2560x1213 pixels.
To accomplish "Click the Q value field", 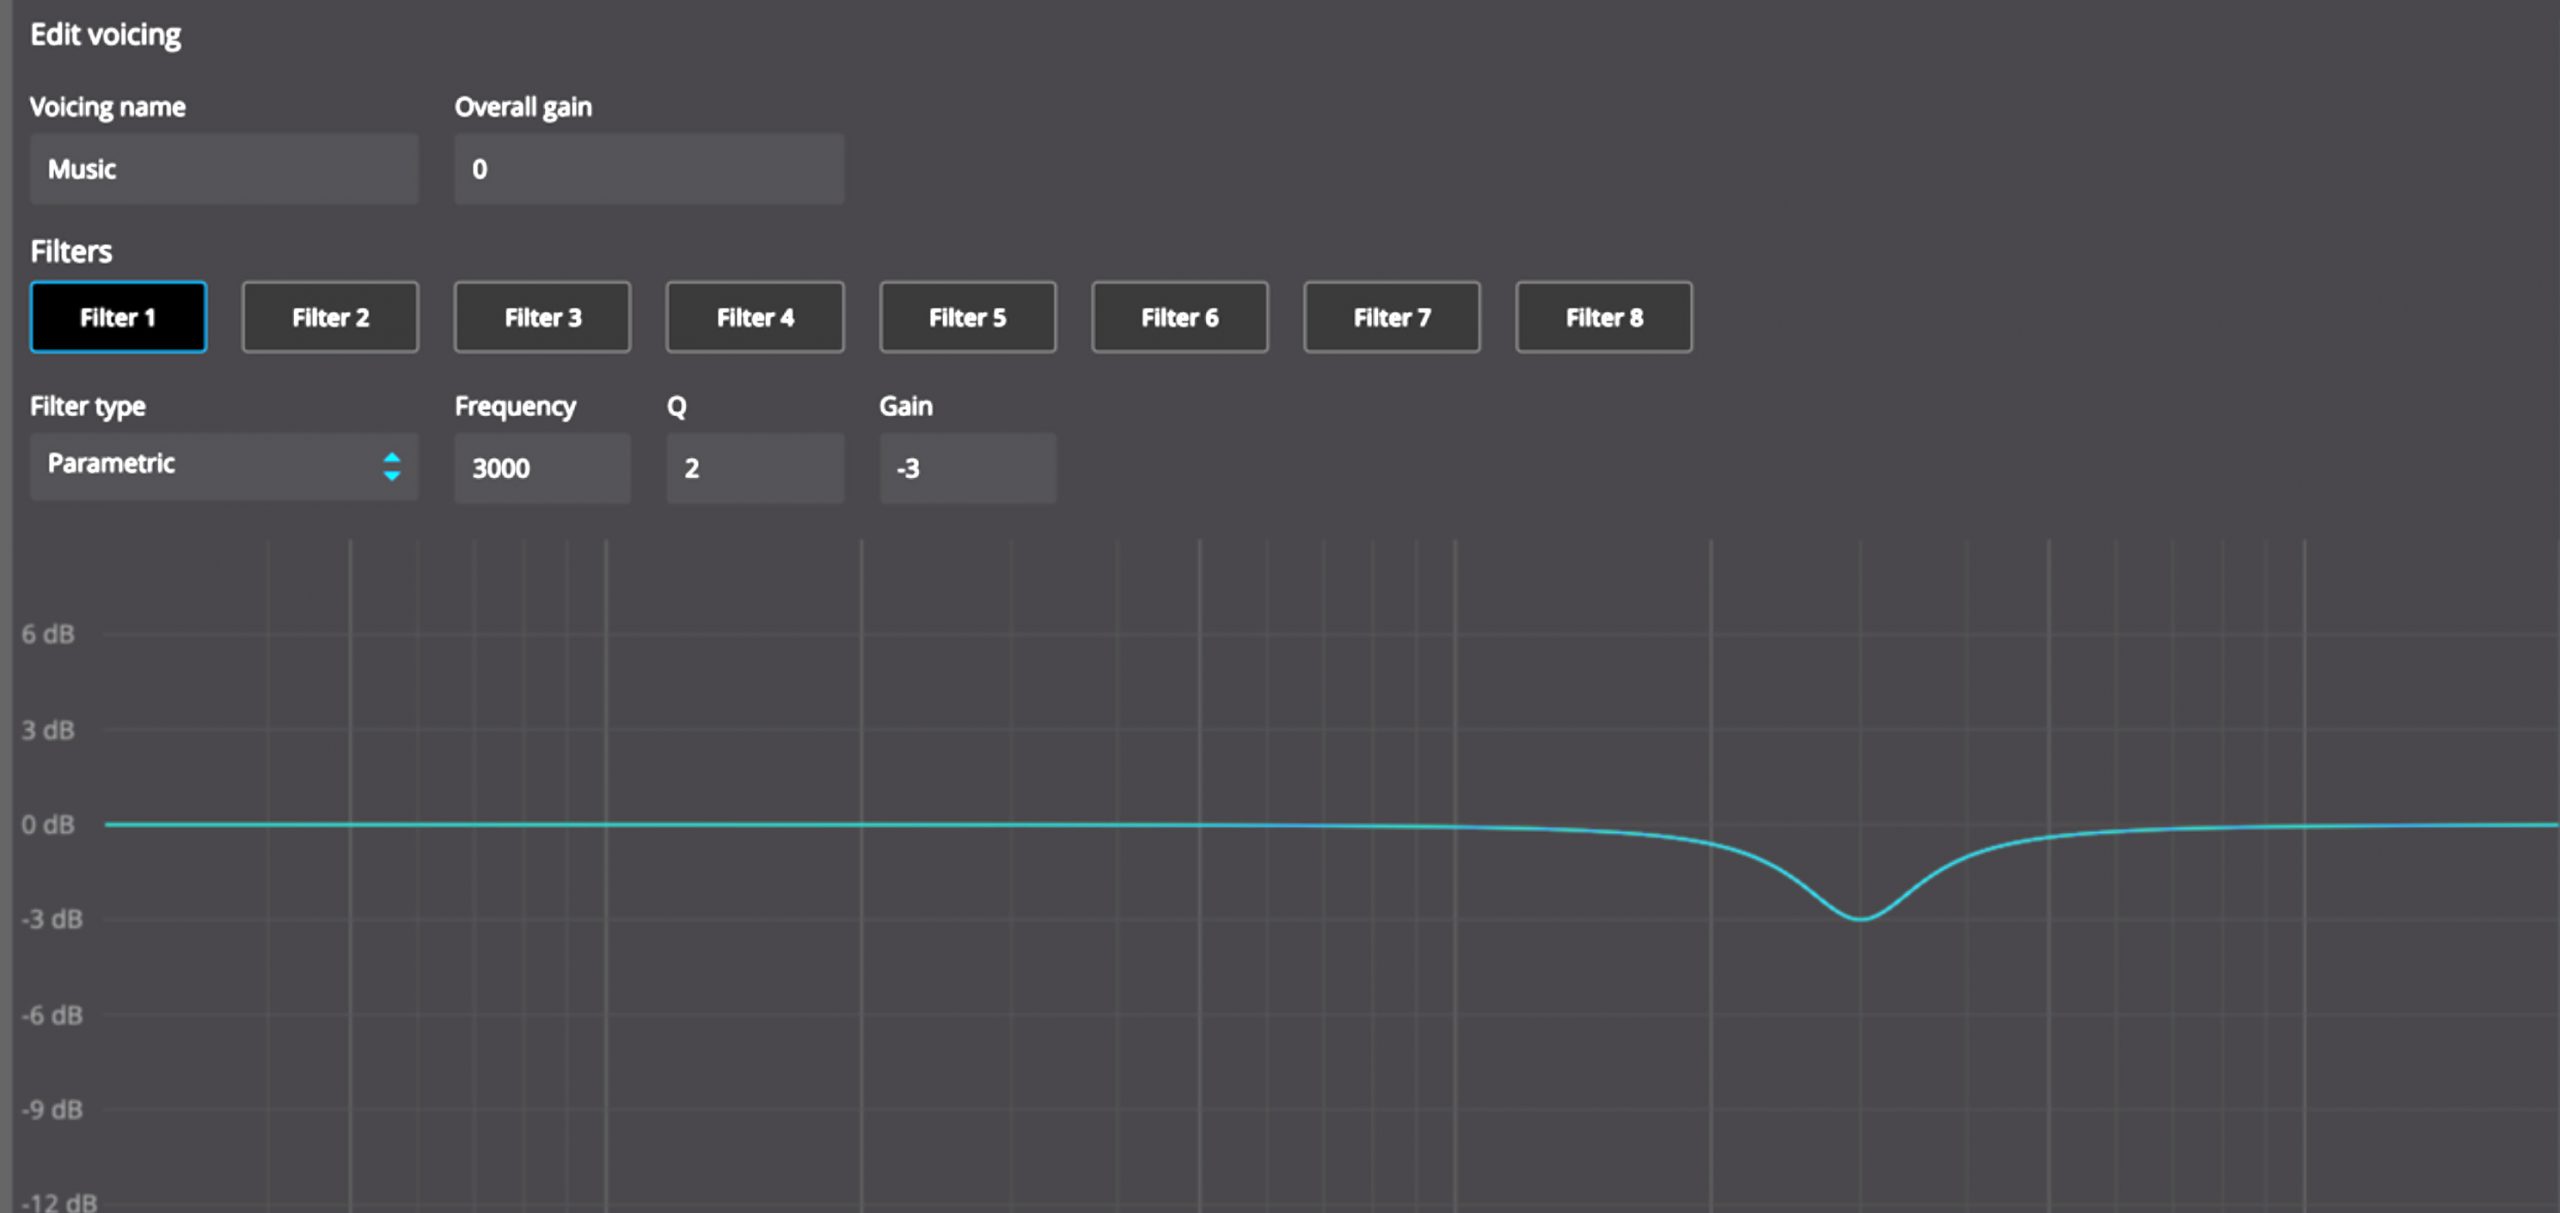I will [755, 467].
